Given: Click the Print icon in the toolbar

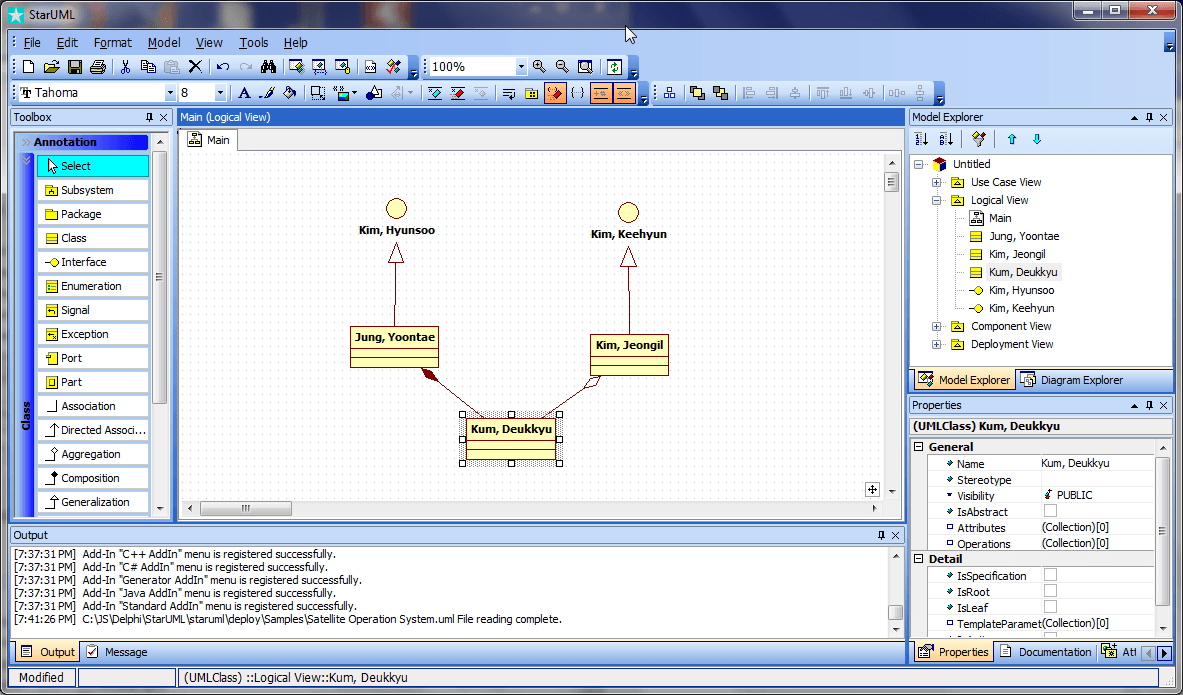Looking at the screenshot, I should [98, 67].
